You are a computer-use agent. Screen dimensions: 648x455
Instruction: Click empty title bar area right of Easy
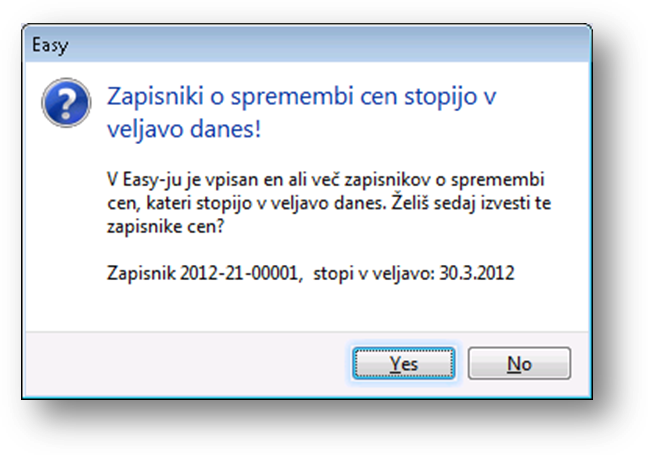pyautogui.click(x=331, y=45)
